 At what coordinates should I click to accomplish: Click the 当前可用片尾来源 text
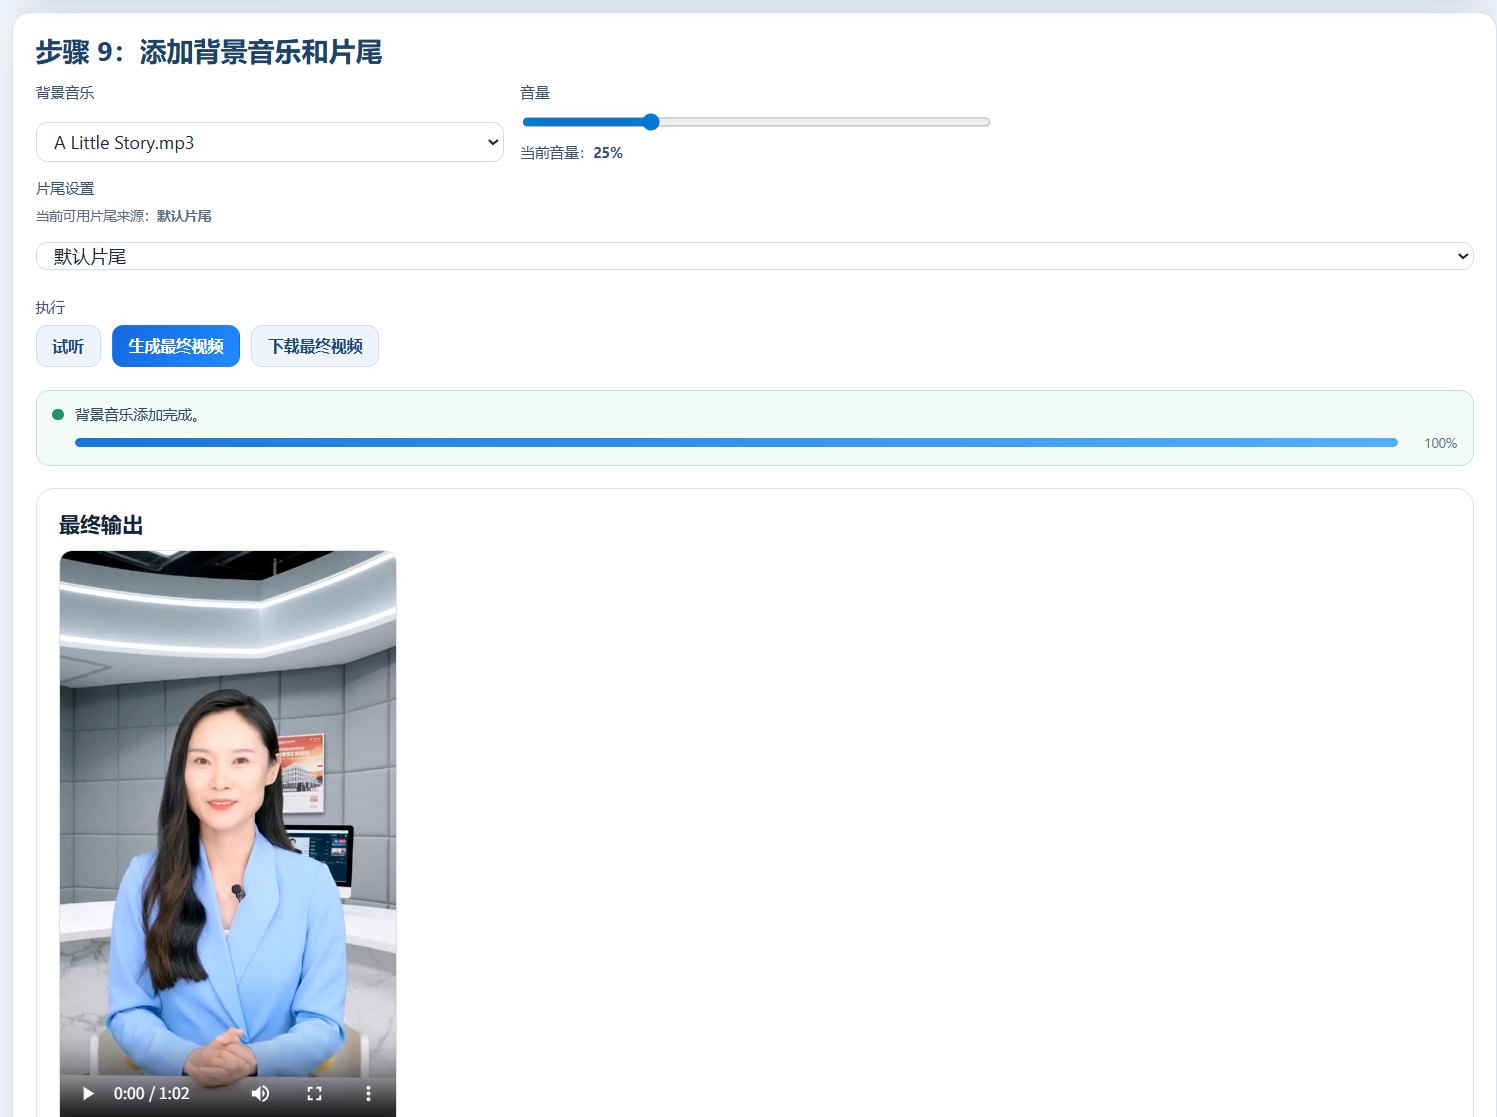pyautogui.click(x=124, y=216)
